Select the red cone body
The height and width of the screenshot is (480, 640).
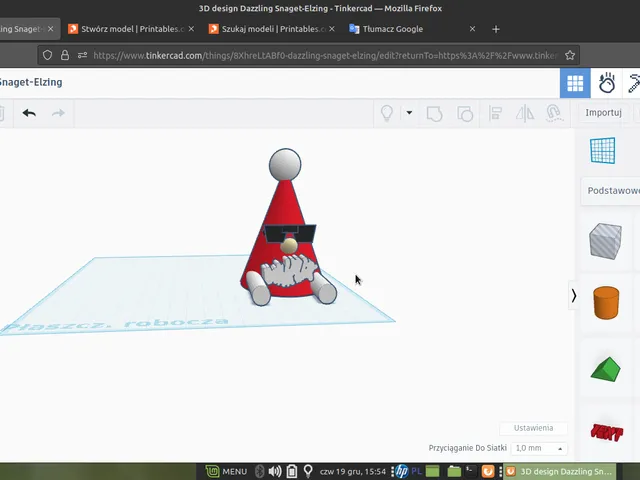pos(282,206)
